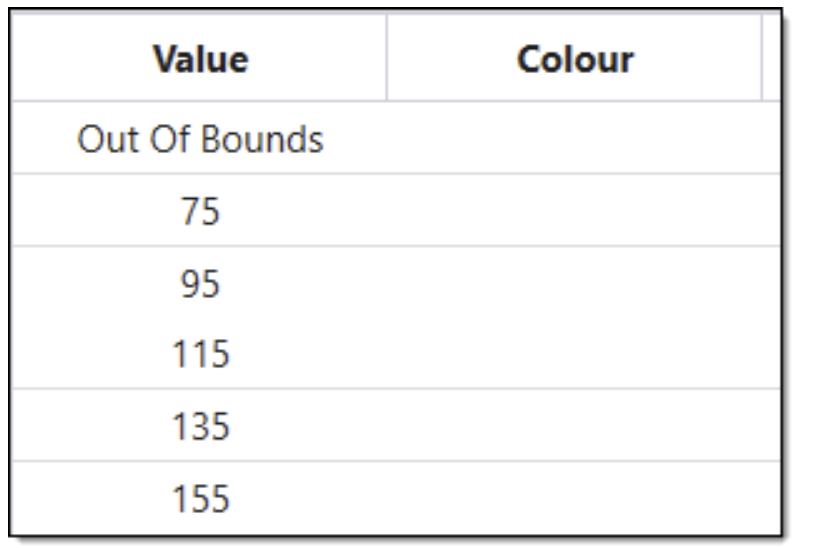Select the 75 value cell
This screenshot has width=813, height=548.
201,211
